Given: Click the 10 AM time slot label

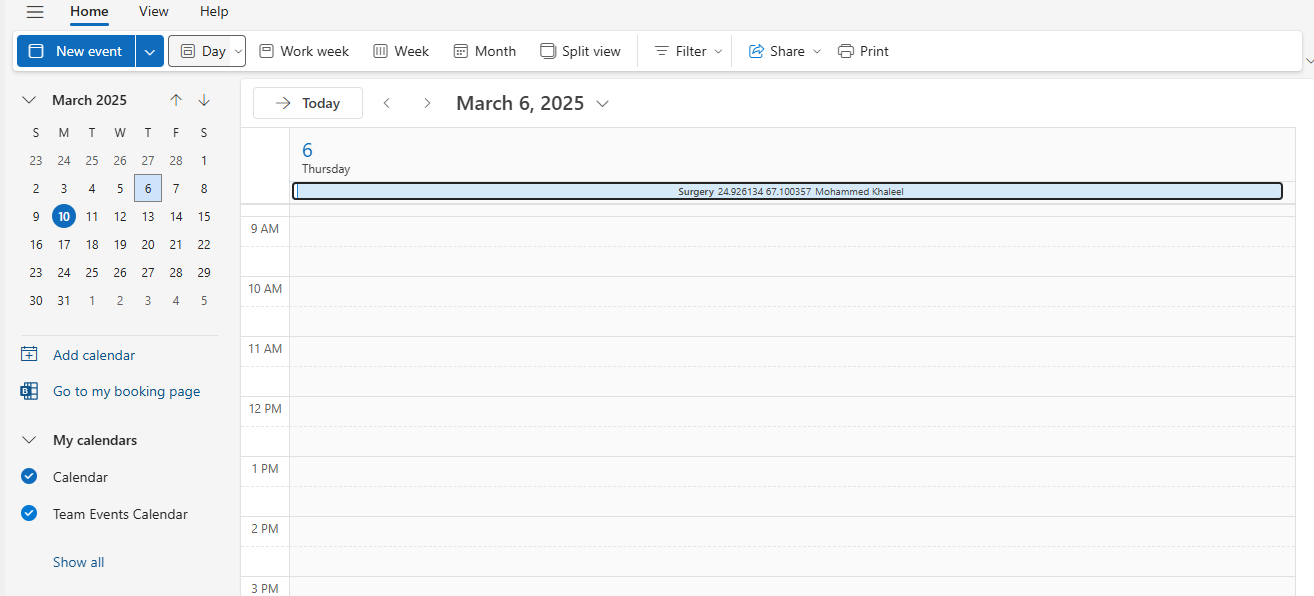Looking at the screenshot, I should (265, 289).
